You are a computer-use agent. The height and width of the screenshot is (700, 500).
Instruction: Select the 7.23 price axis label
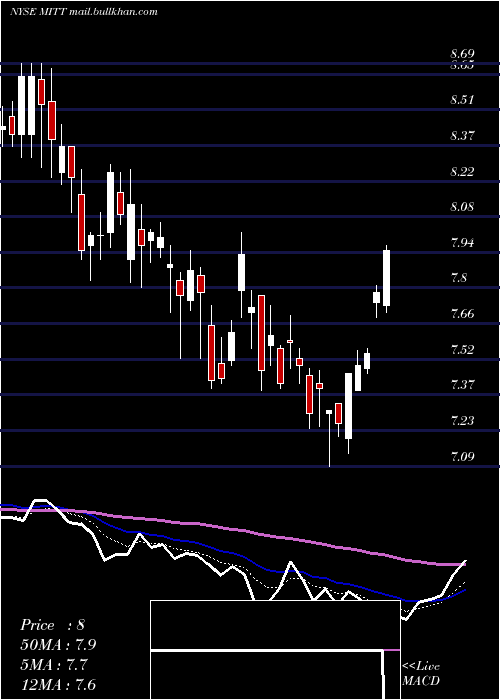point(462,421)
